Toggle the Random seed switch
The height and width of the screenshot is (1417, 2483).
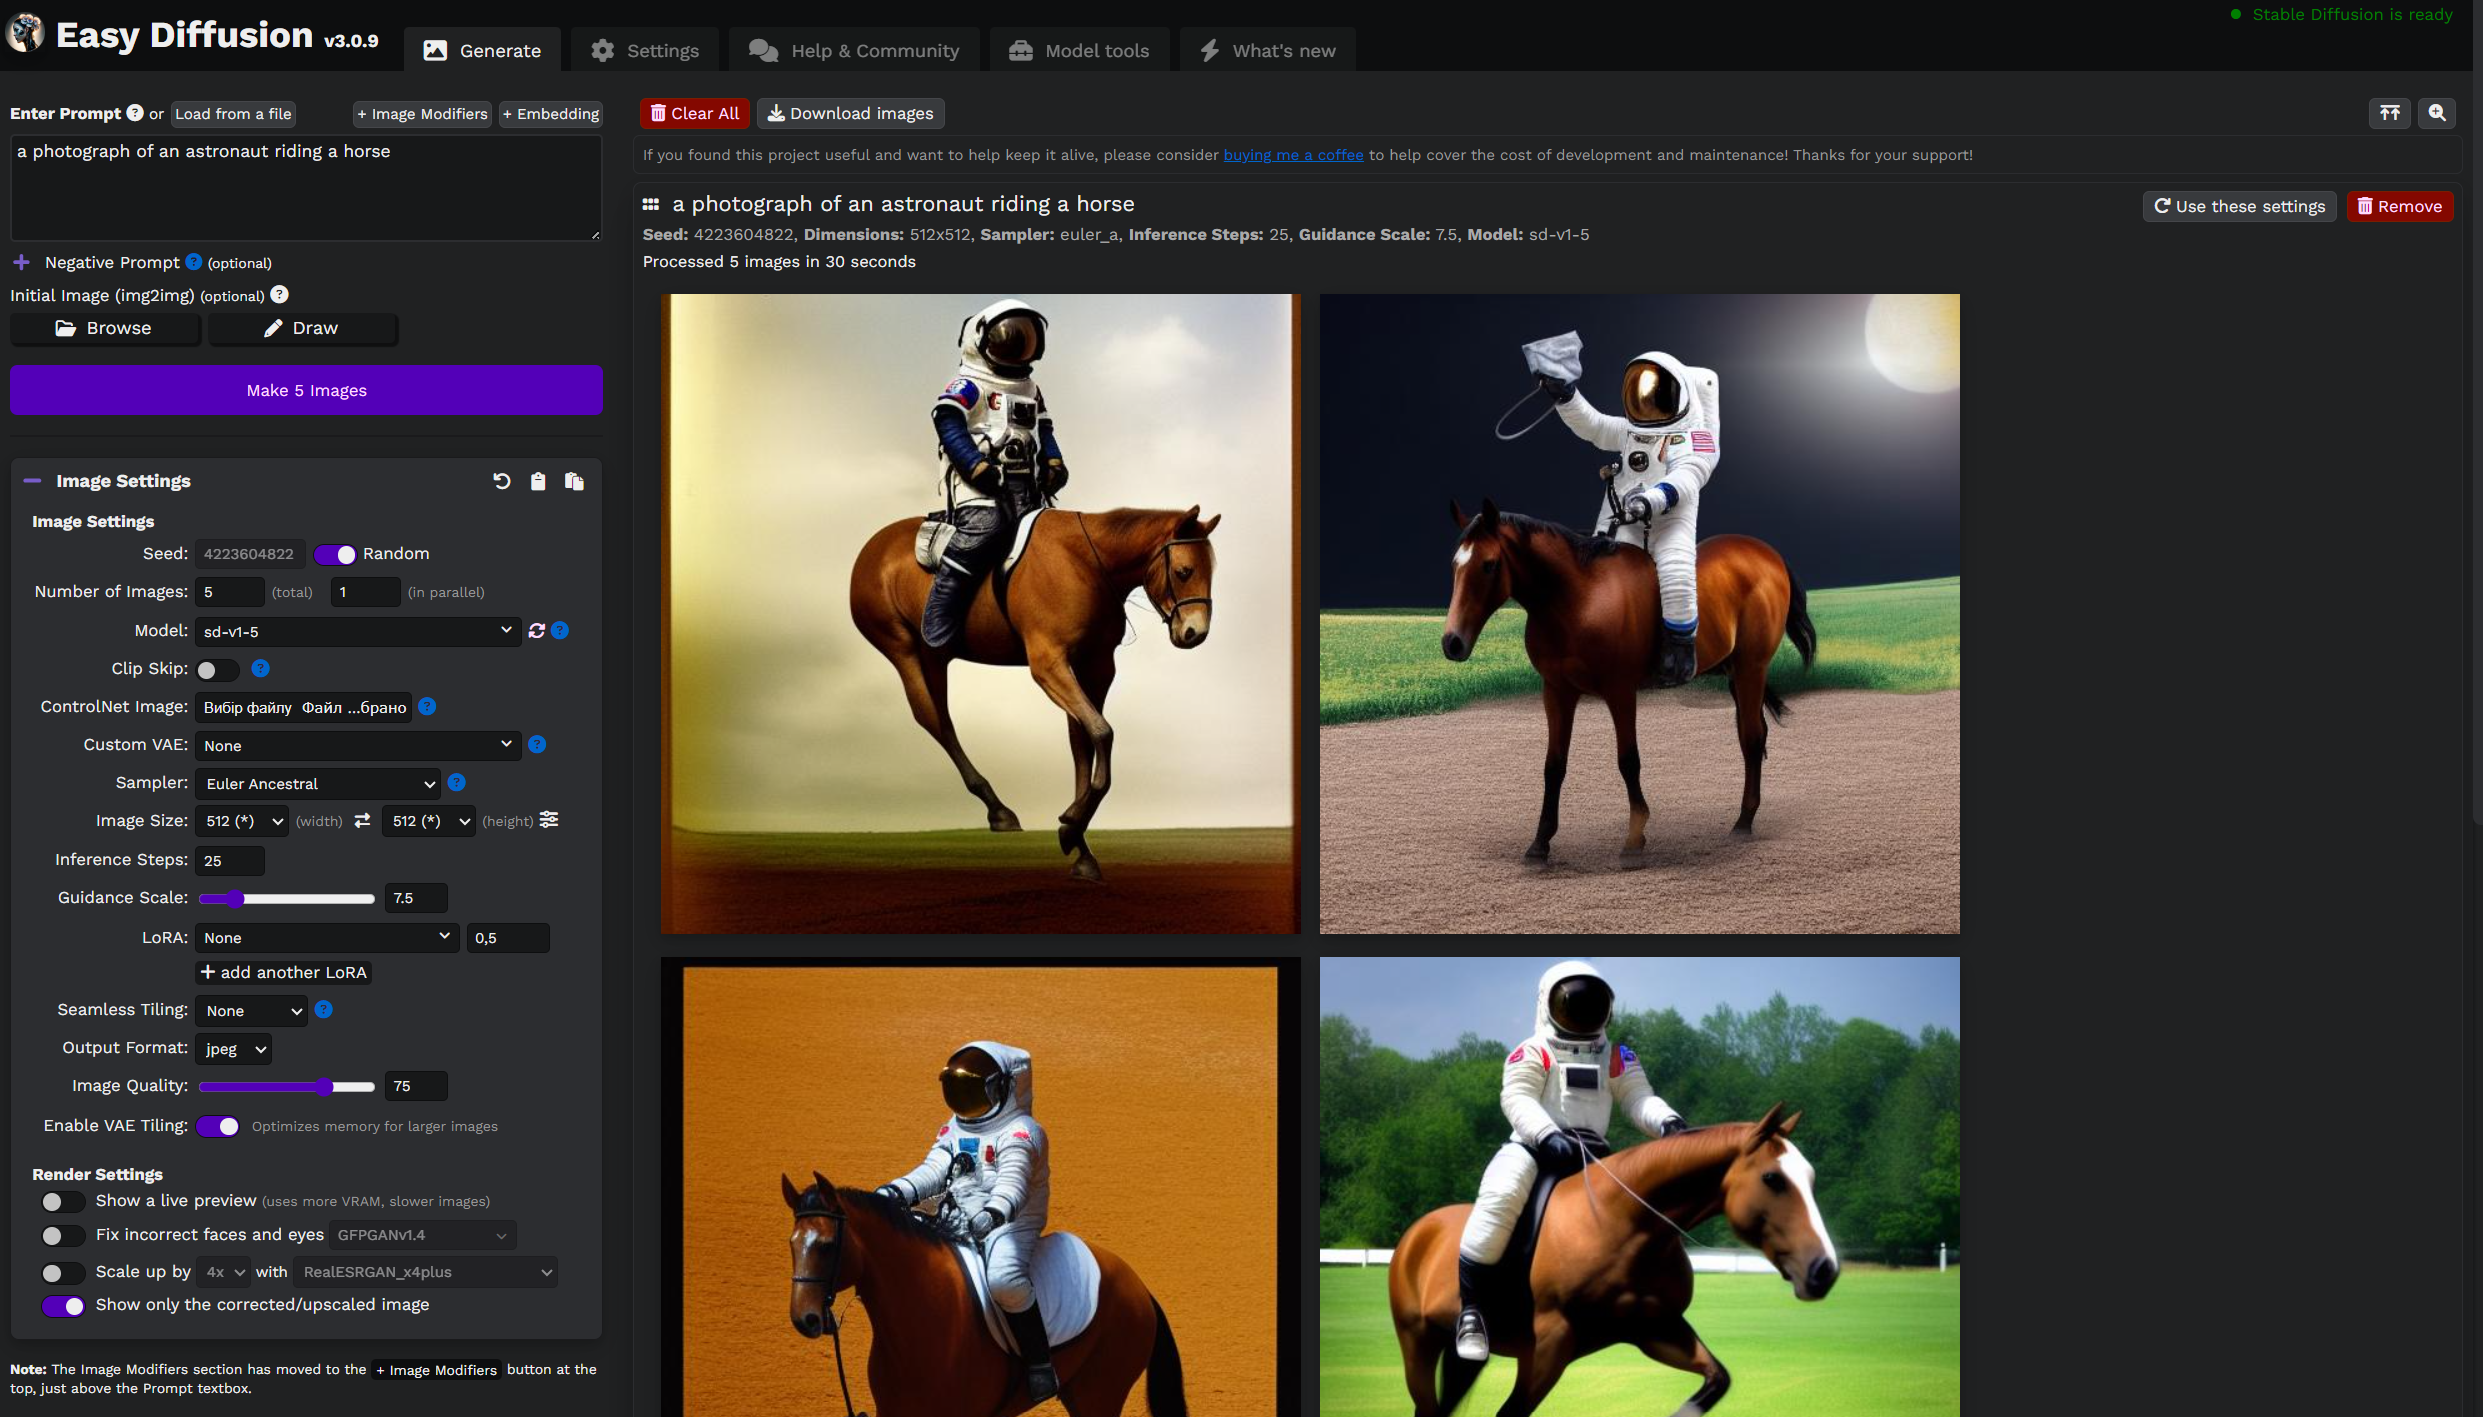pos(335,554)
